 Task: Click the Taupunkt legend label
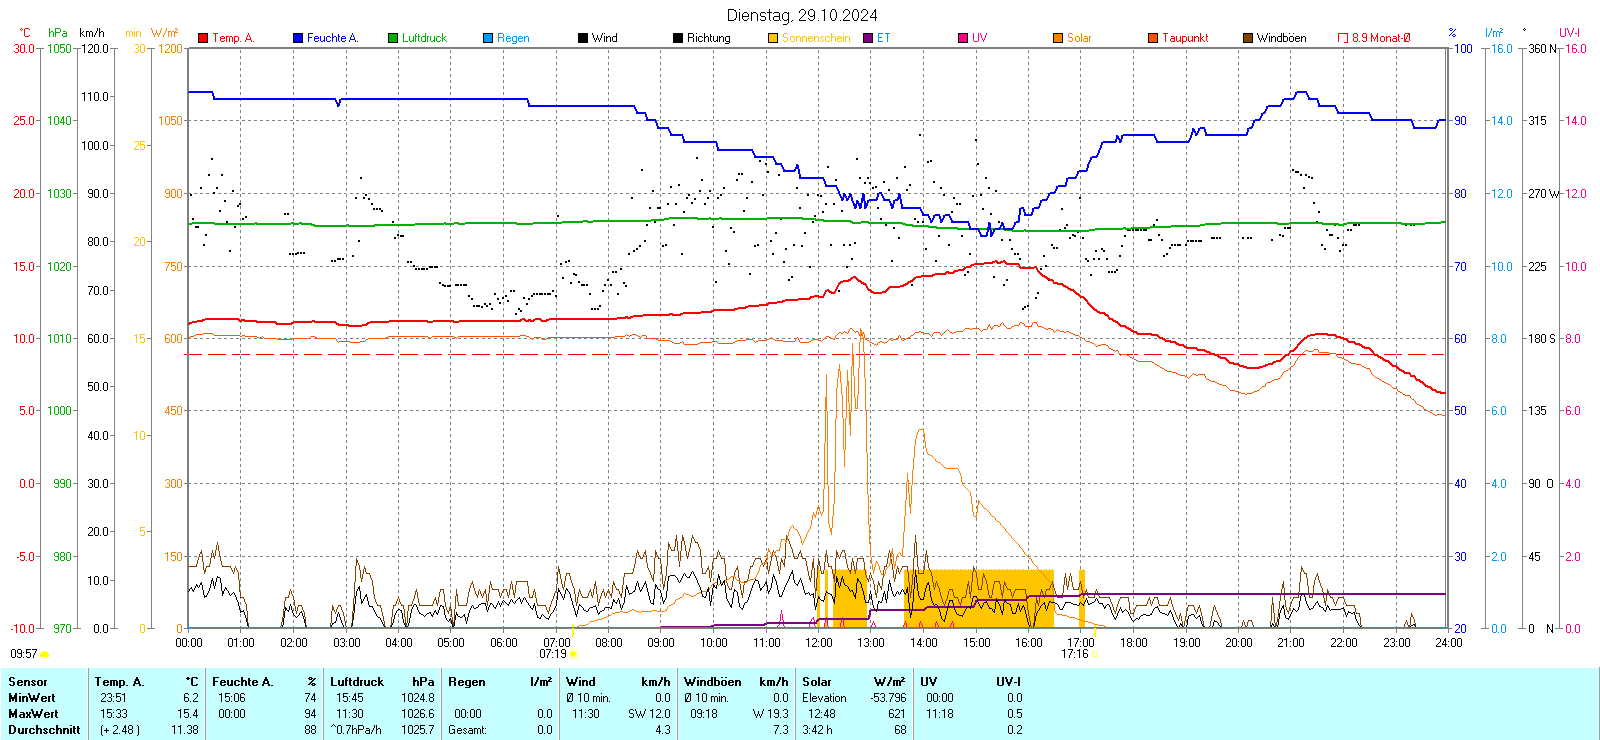pos(1185,38)
